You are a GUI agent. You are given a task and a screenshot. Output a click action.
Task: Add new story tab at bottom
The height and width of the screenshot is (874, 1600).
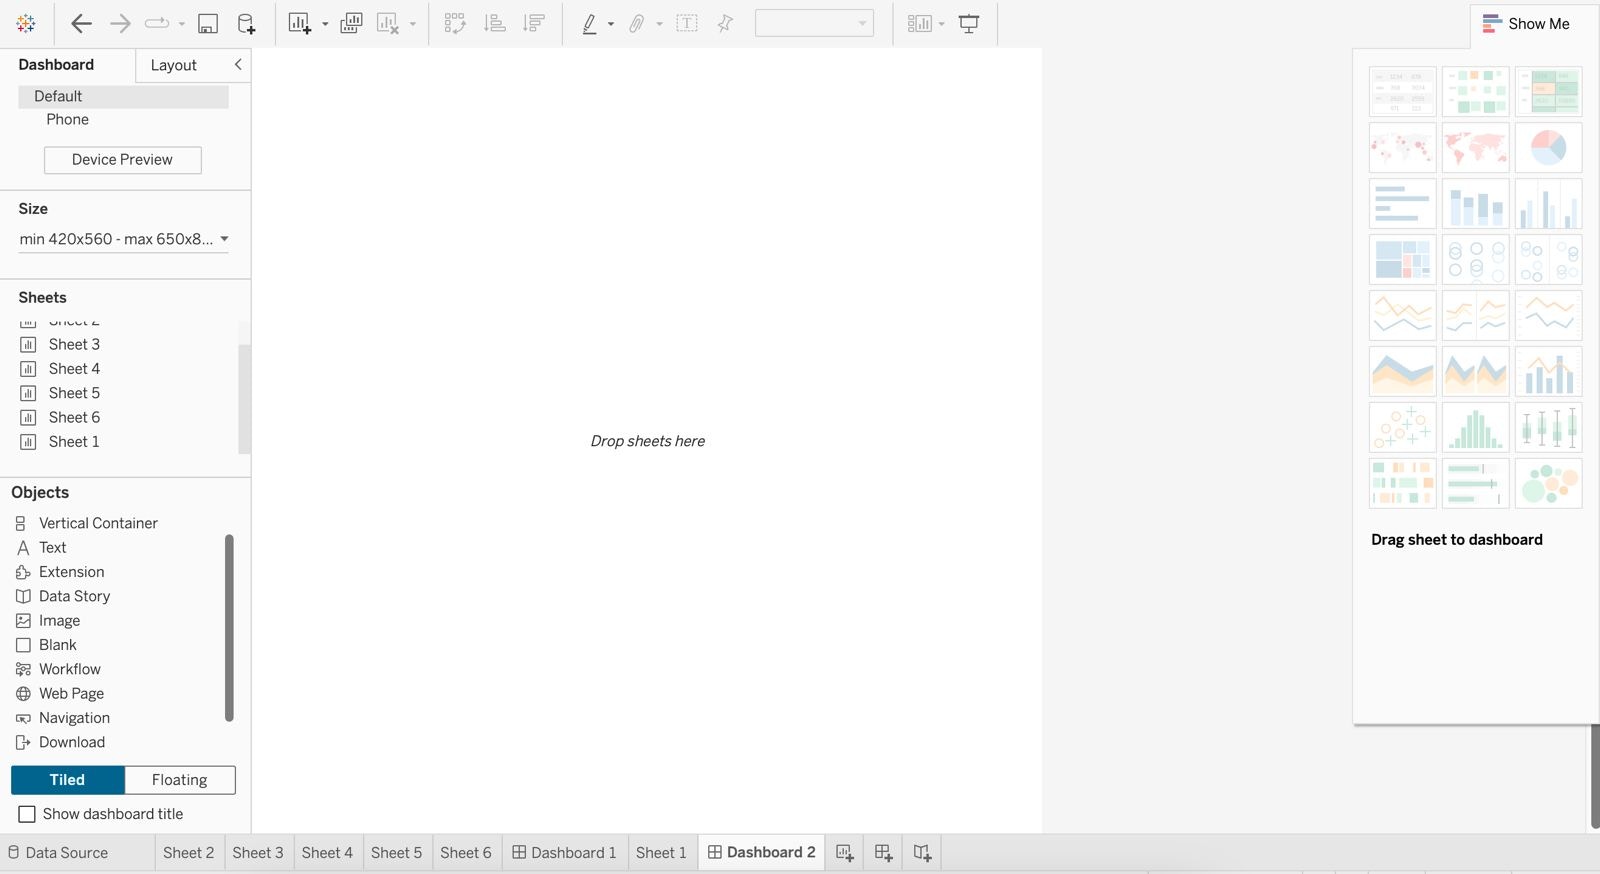[922, 853]
